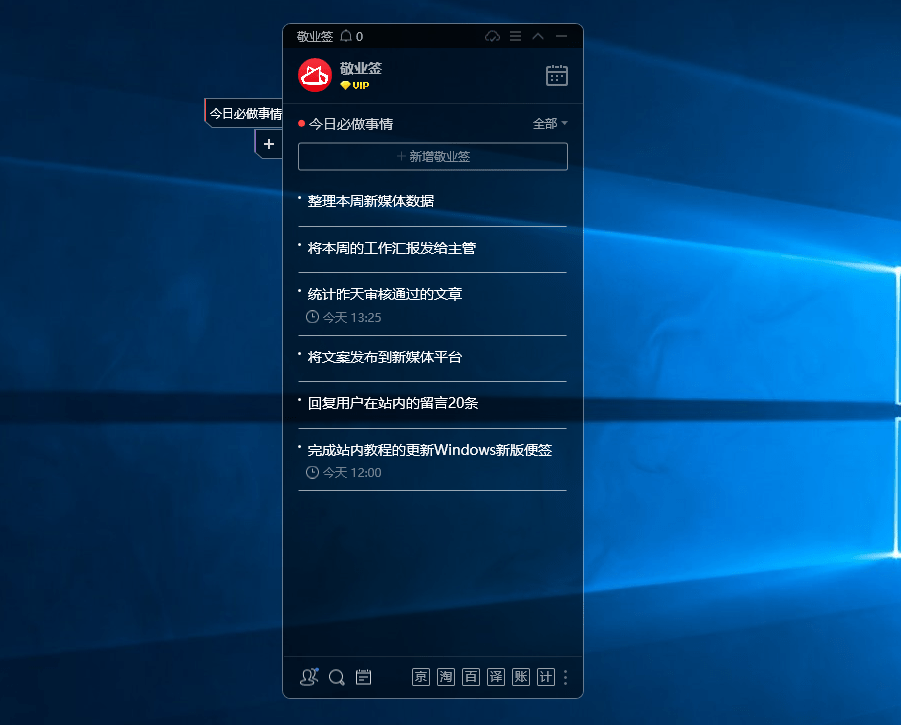The image size is (901, 725).
Task: Click reminder time 今天 12:00
Action: (x=344, y=472)
